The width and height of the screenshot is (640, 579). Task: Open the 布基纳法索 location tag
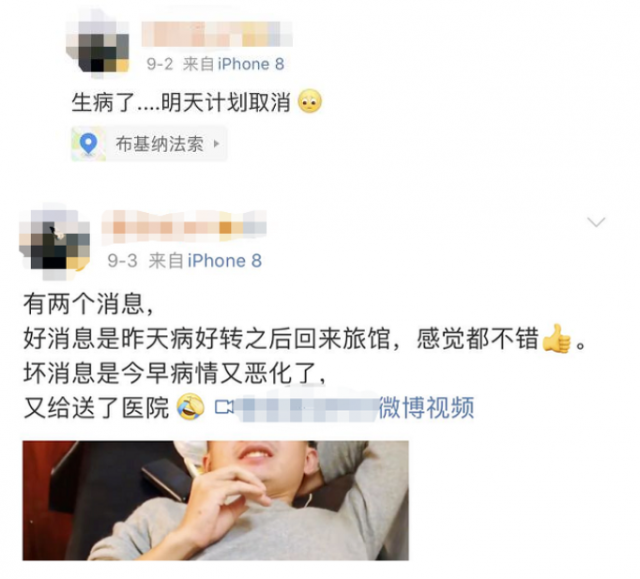click(149, 144)
